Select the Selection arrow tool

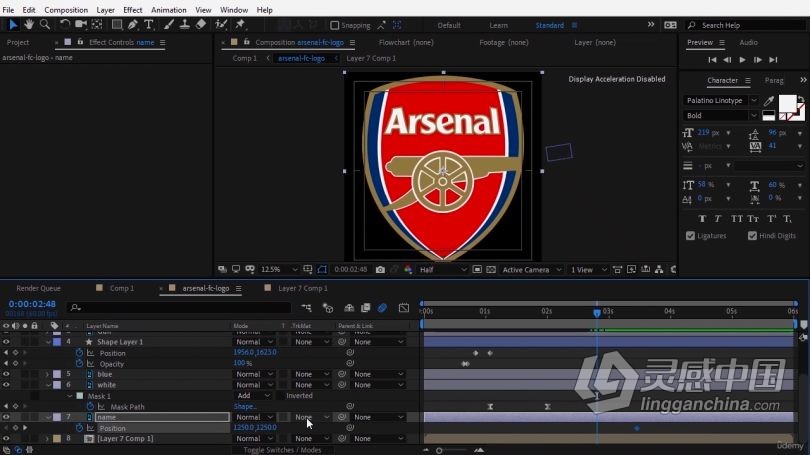pos(13,24)
